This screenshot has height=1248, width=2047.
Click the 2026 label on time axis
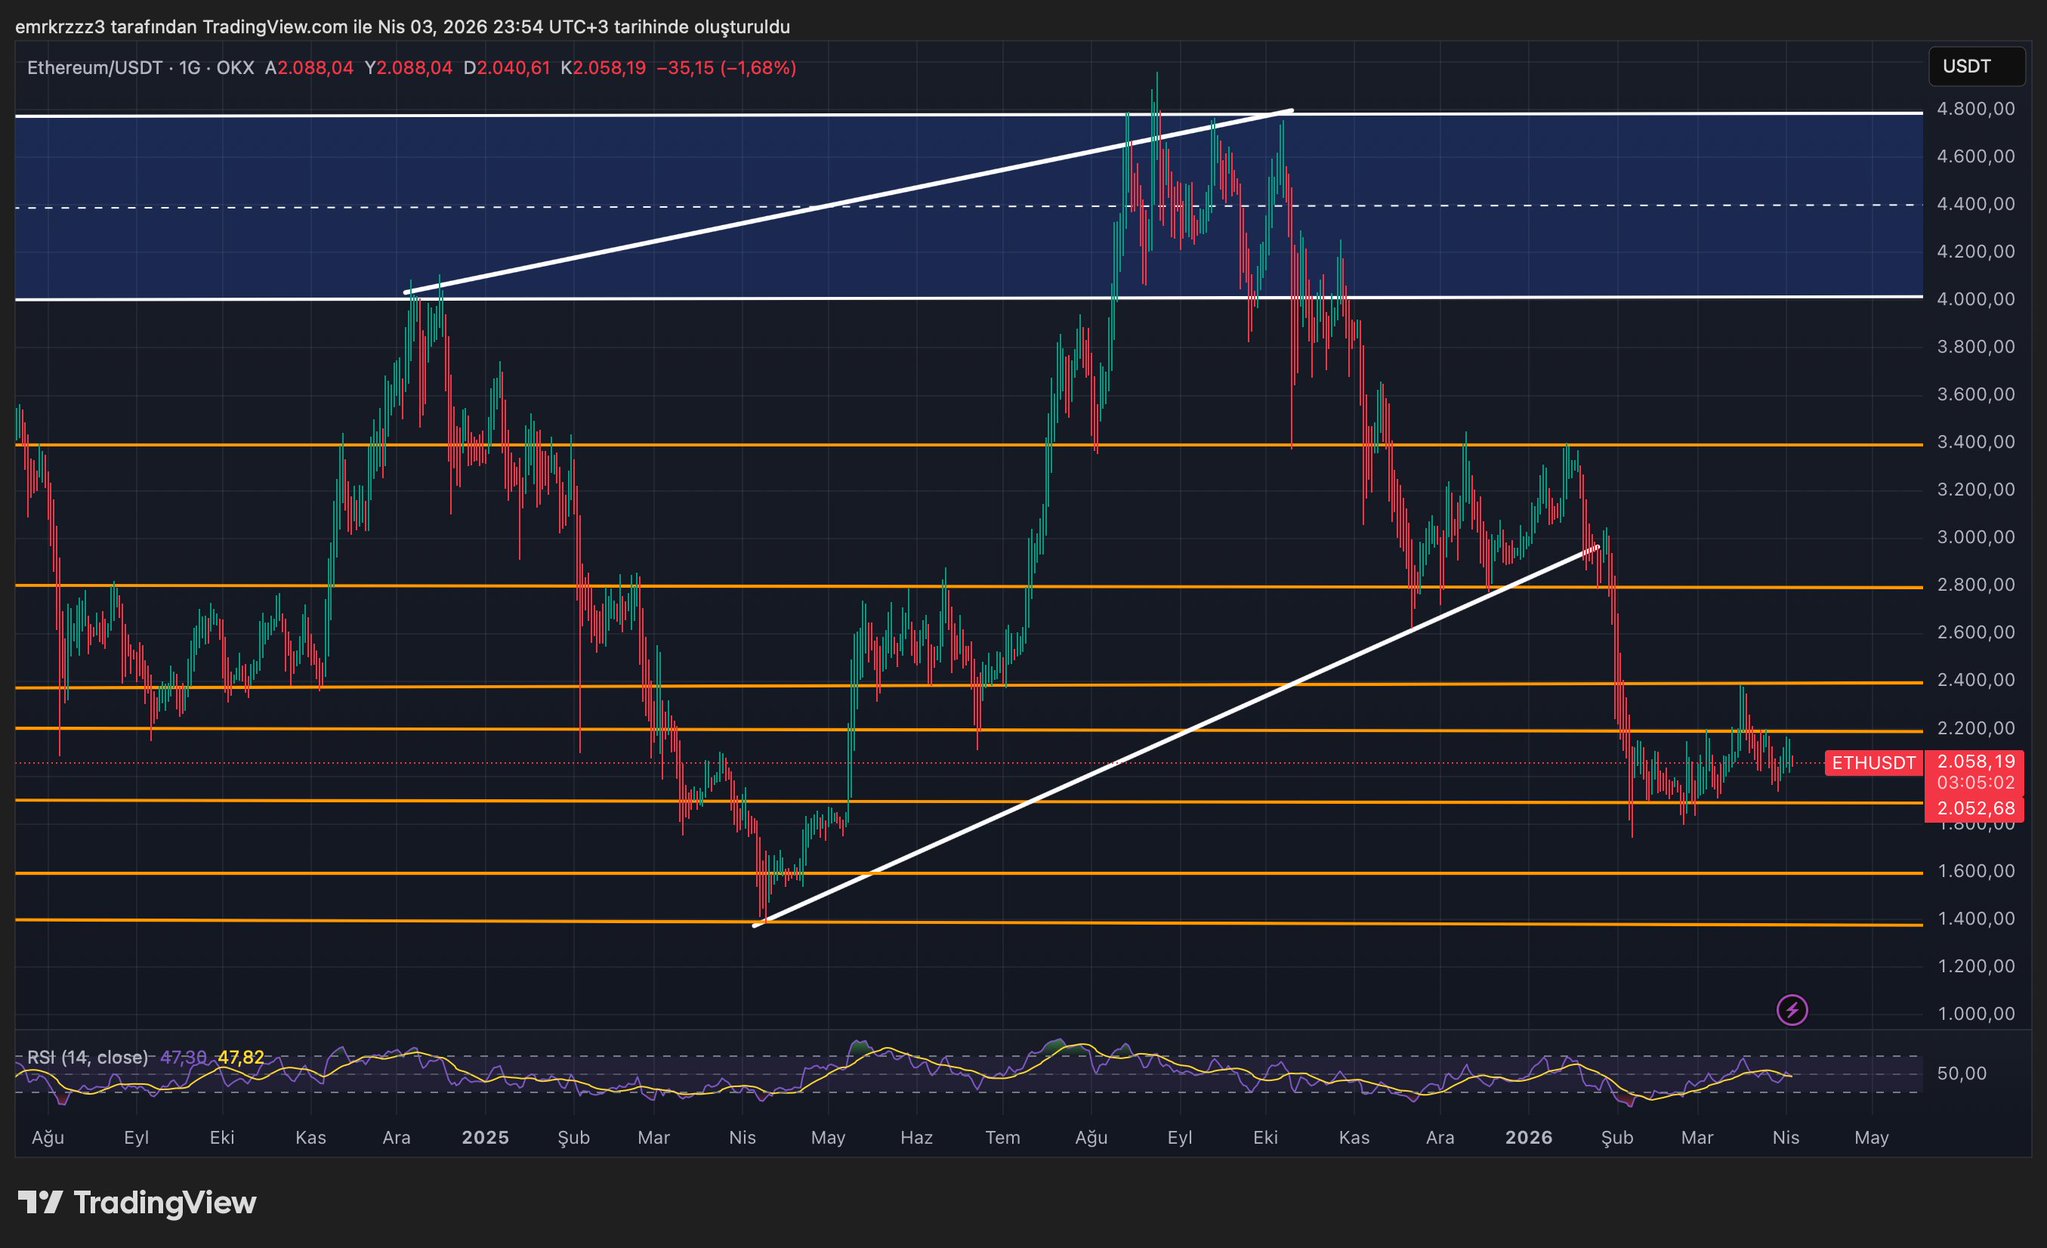point(1528,1138)
